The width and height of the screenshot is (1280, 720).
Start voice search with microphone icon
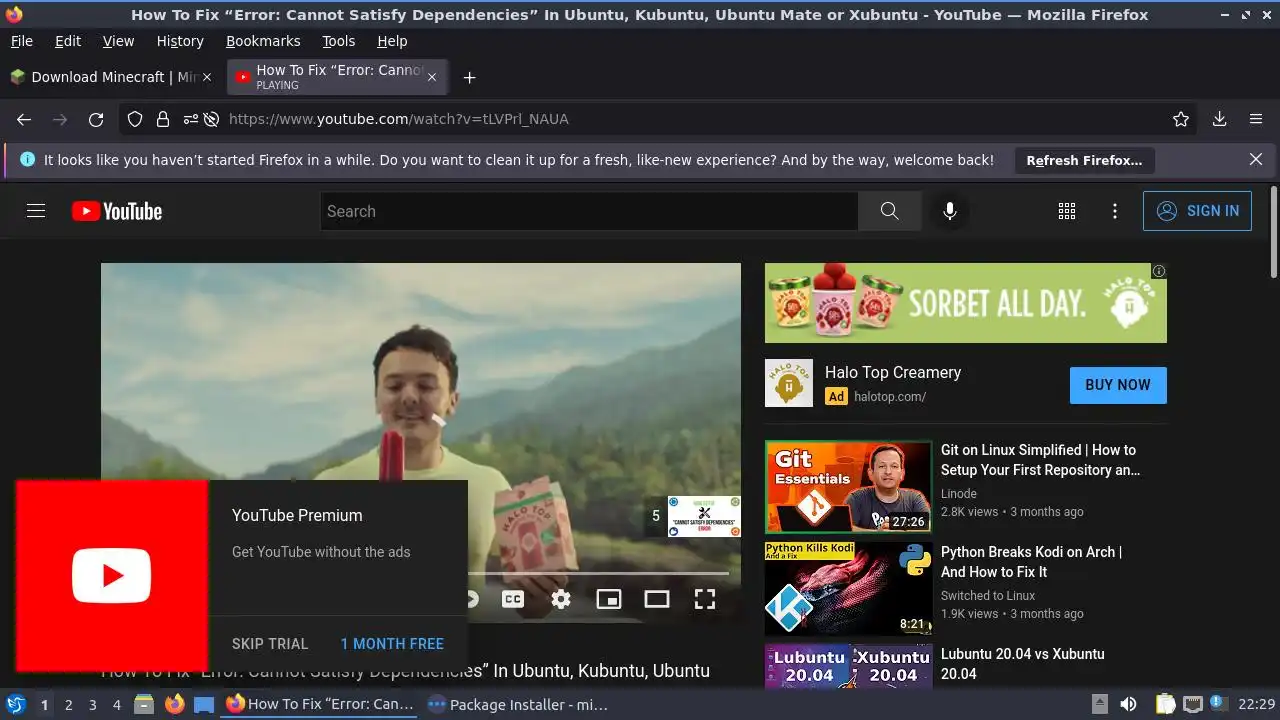[x=950, y=211]
